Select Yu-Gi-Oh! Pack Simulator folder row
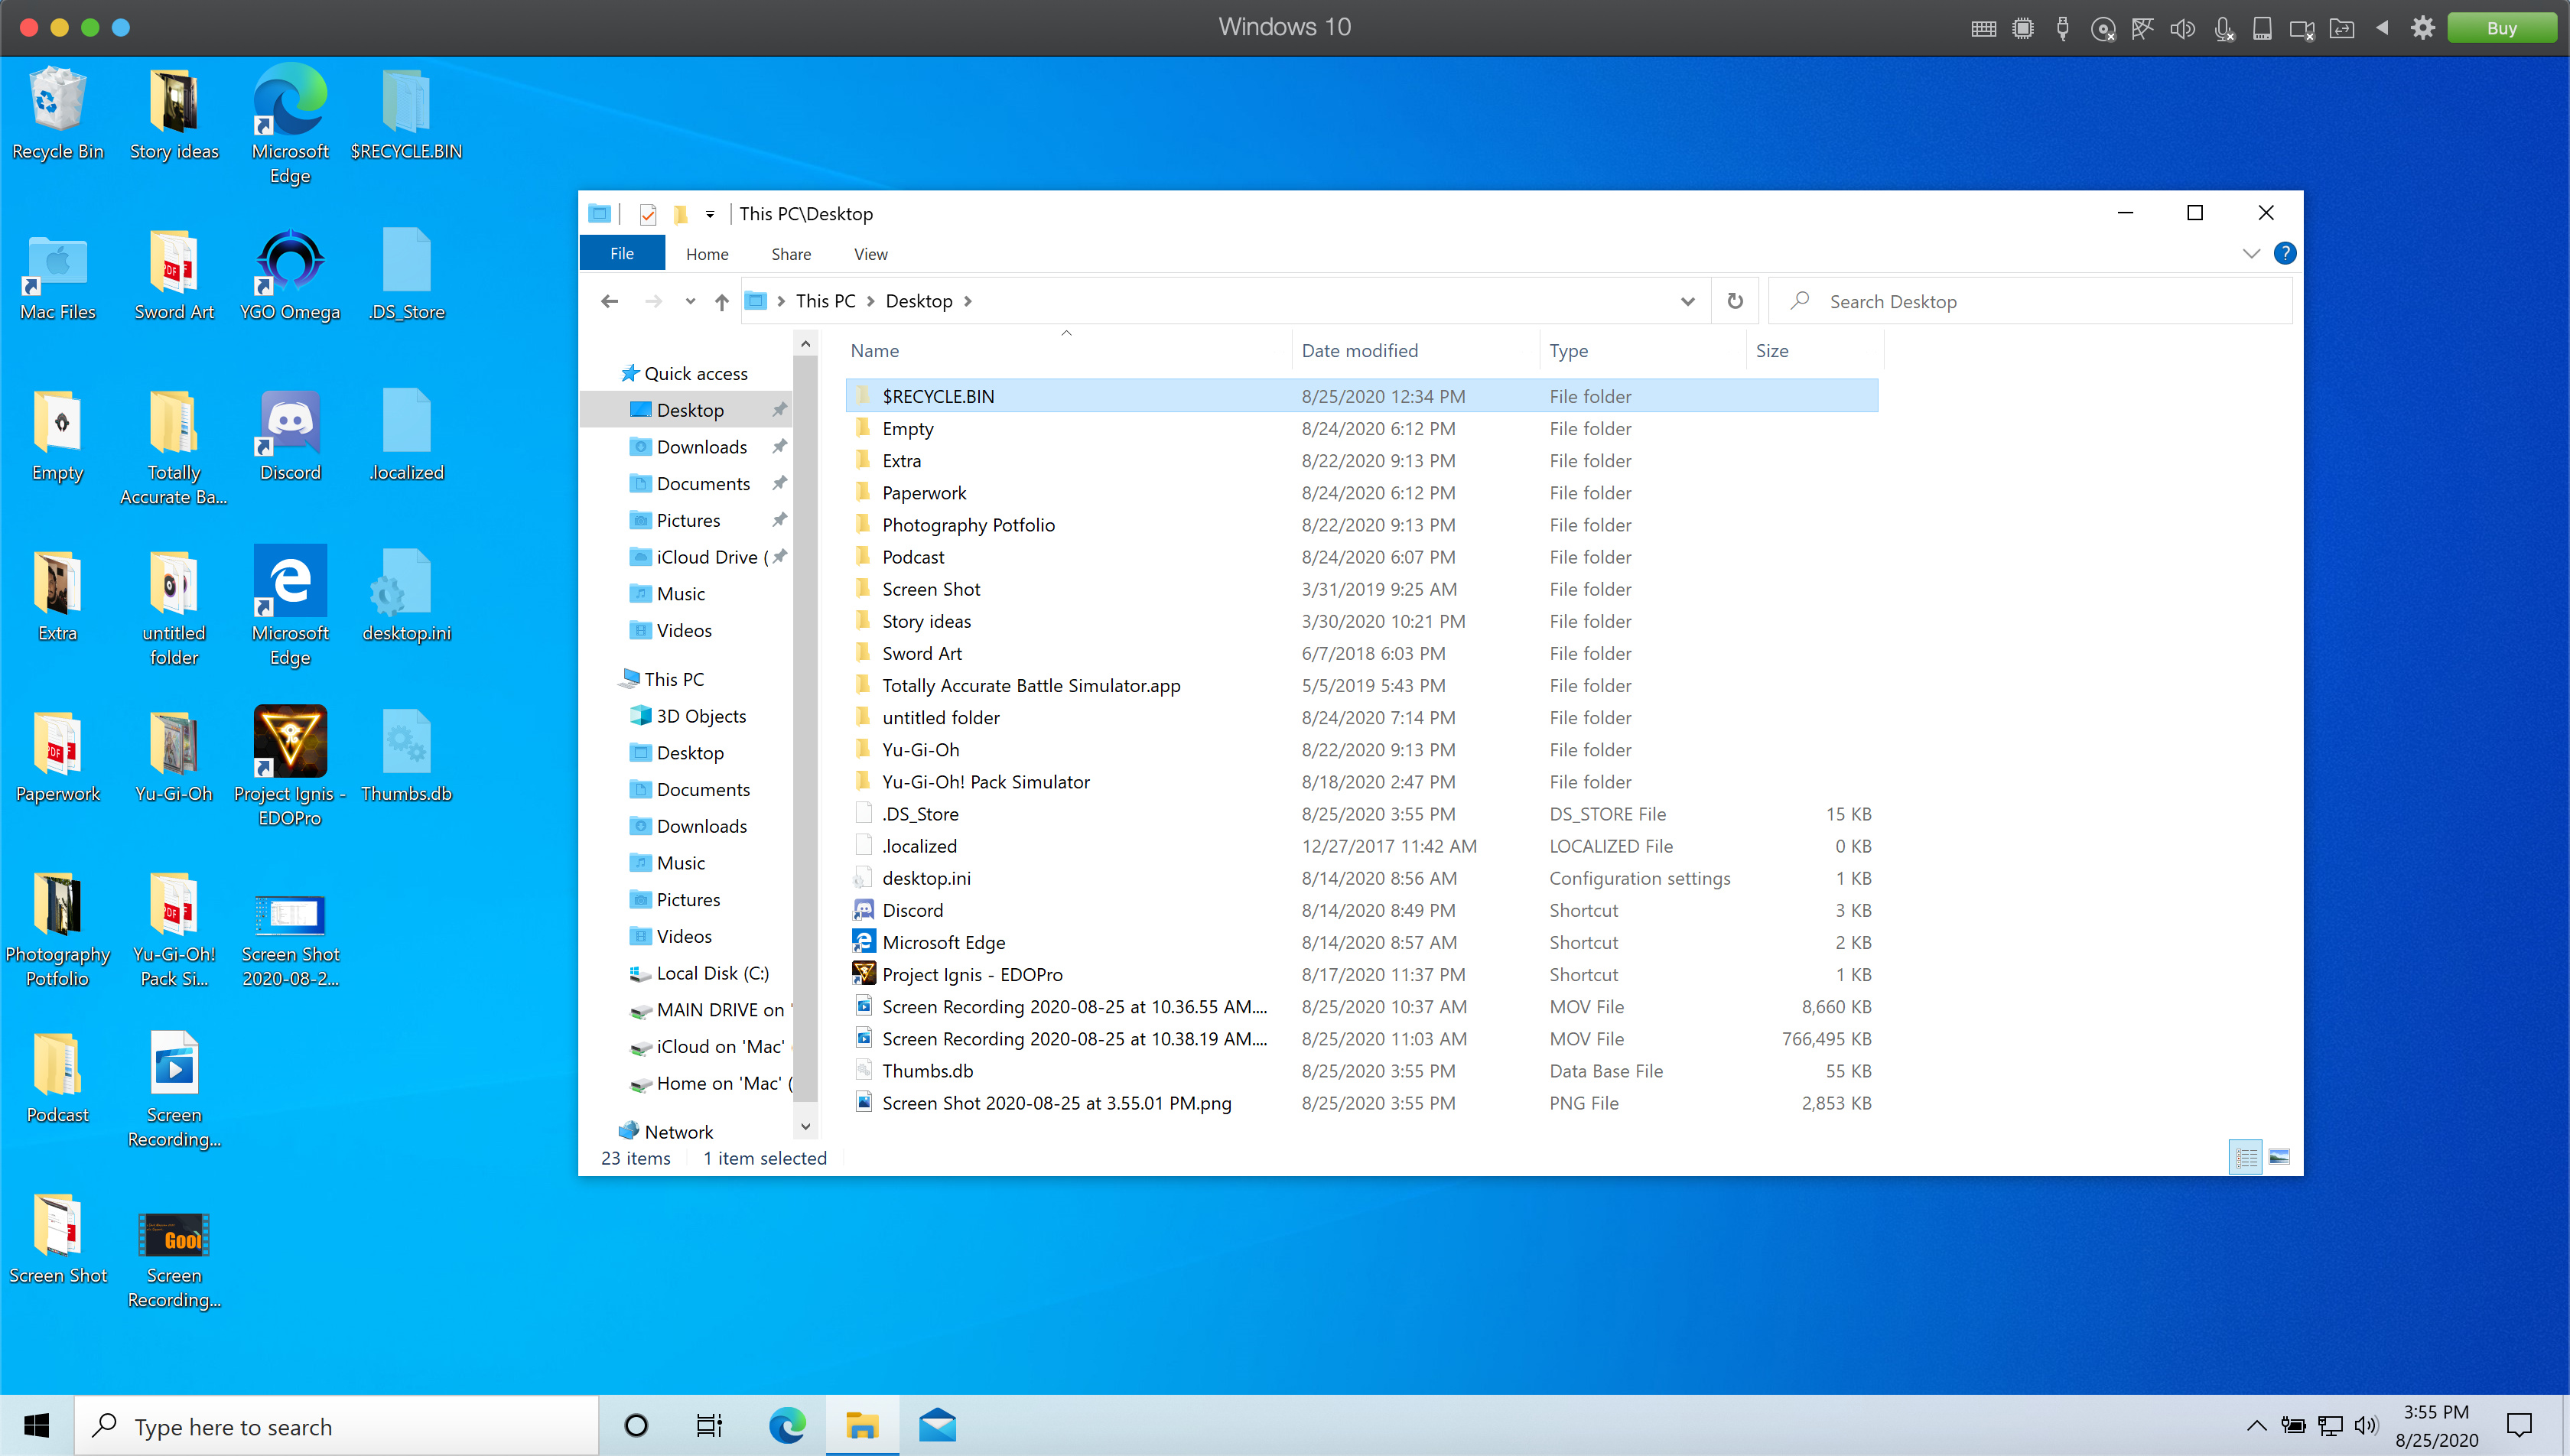2570x1456 pixels. 1361,782
